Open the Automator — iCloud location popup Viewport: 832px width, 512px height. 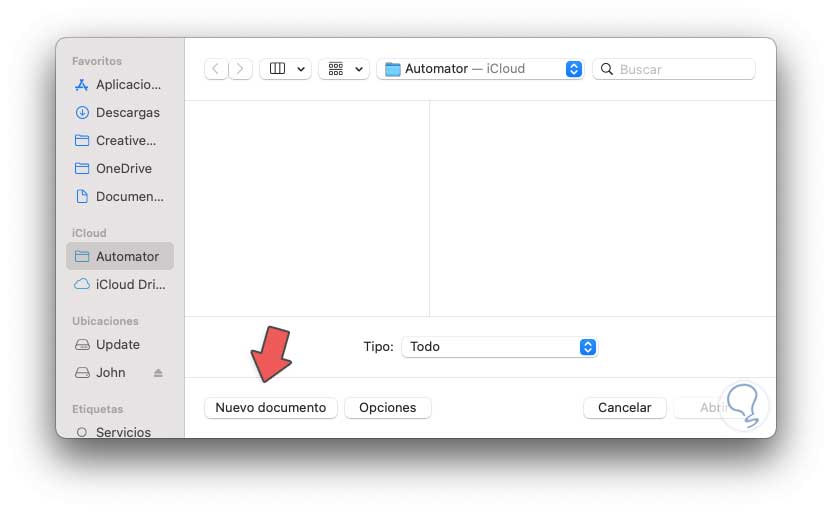click(x=480, y=69)
